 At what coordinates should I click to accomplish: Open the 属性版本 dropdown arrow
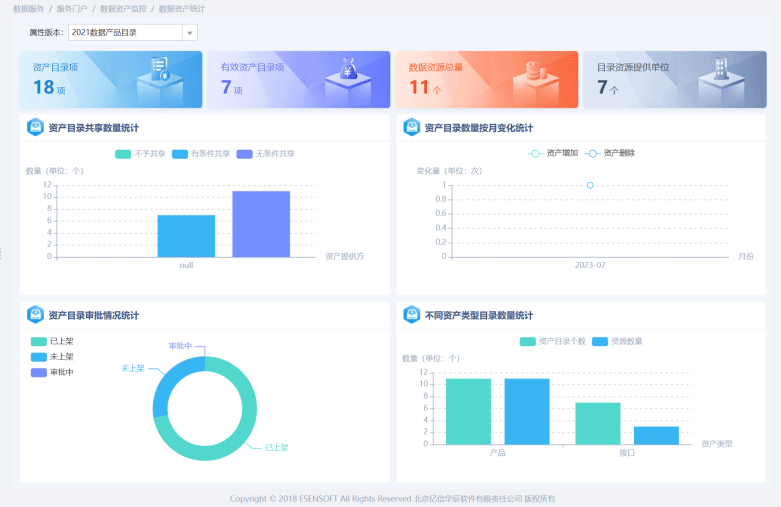point(189,33)
